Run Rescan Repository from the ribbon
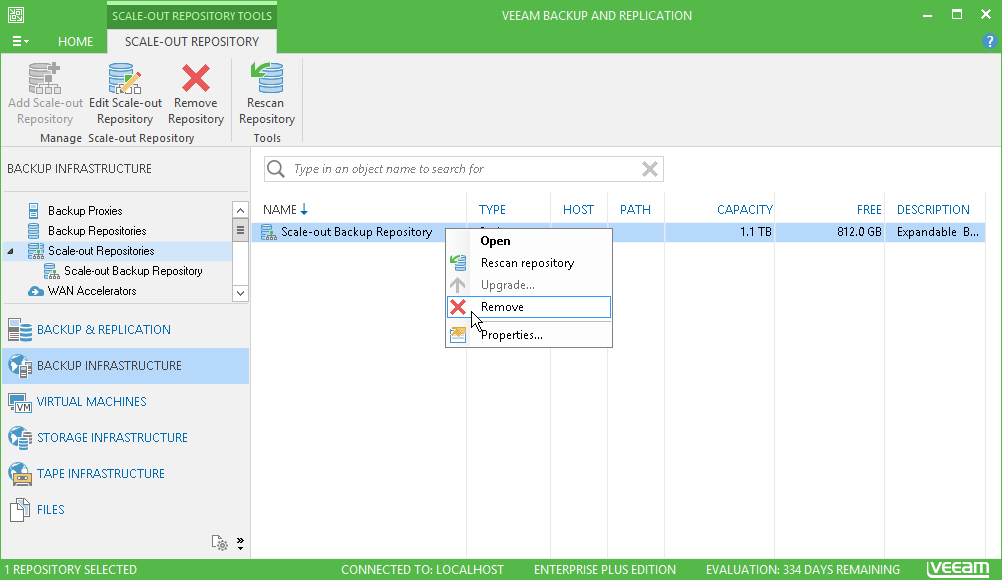This screenshot has height=580, width=1002. pos(266,94)
